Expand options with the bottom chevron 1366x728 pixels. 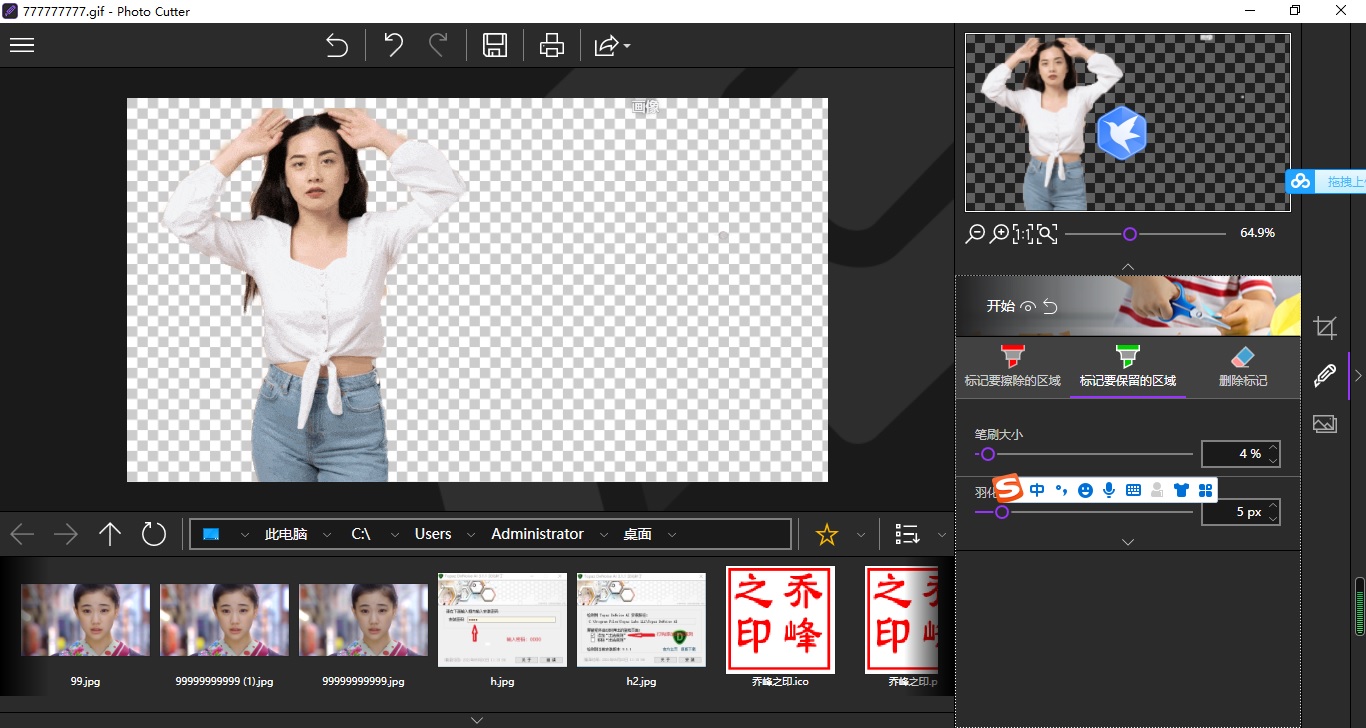[1128, 542]
